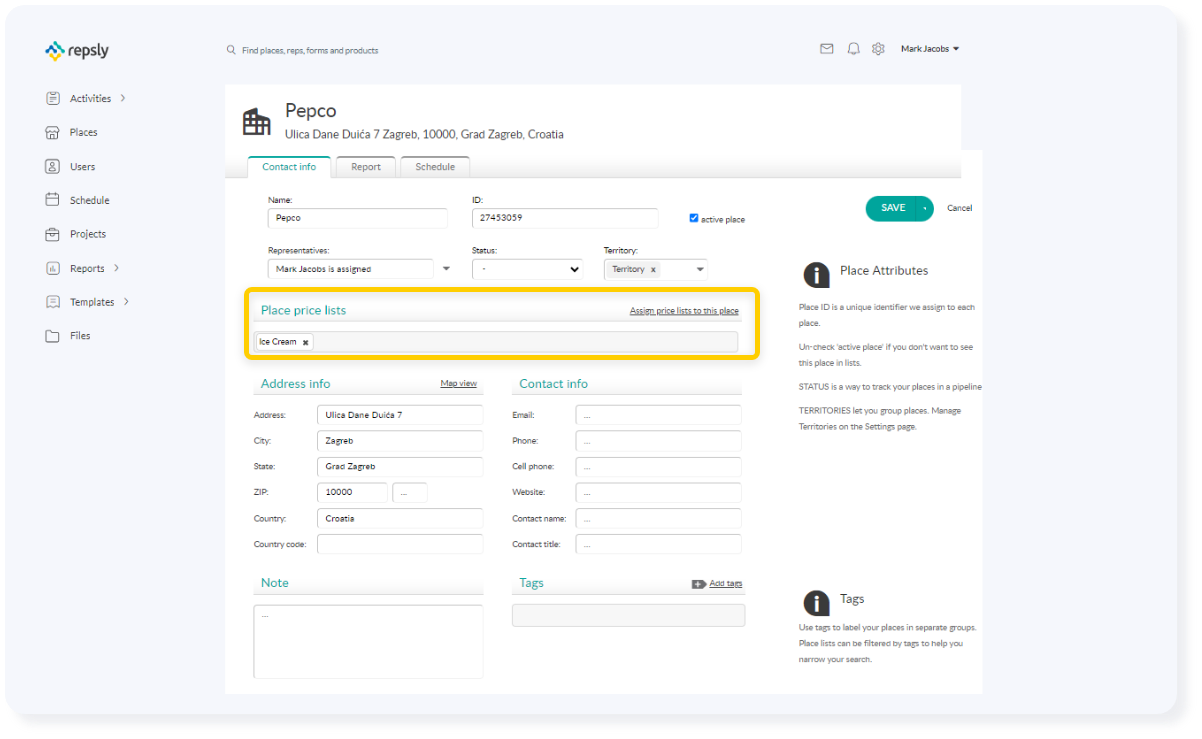Click the Add tags plus icon
This screenshot has height=739, width=1202.
click(698, 584)
